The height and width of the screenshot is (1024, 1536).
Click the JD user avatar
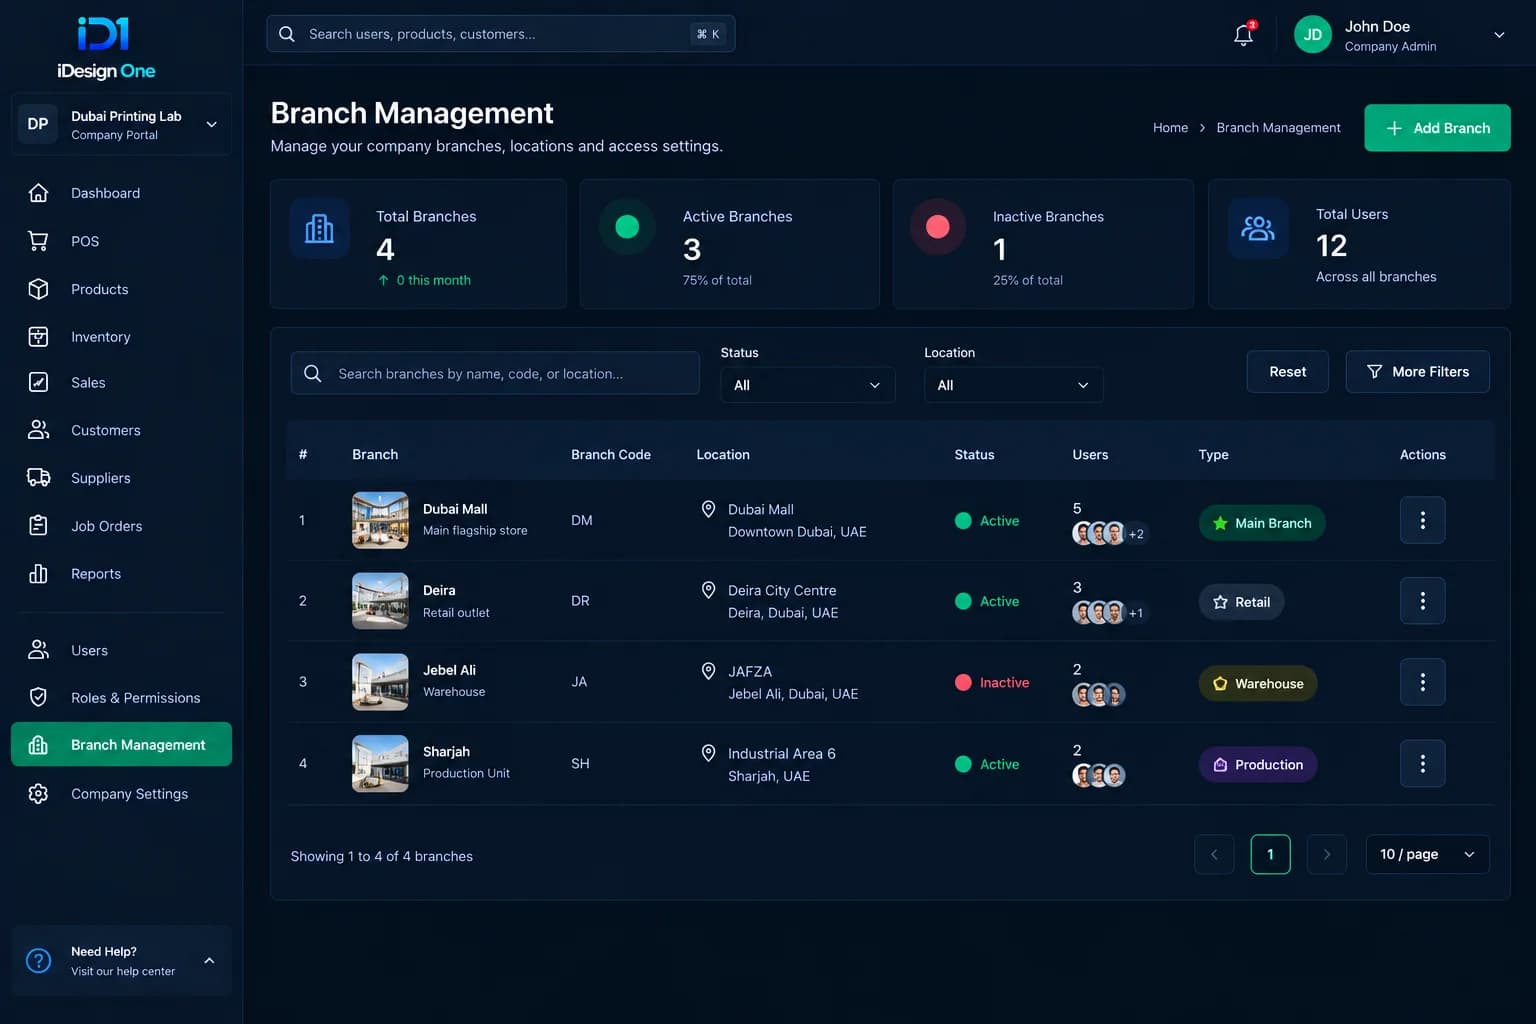(1312, 35)
